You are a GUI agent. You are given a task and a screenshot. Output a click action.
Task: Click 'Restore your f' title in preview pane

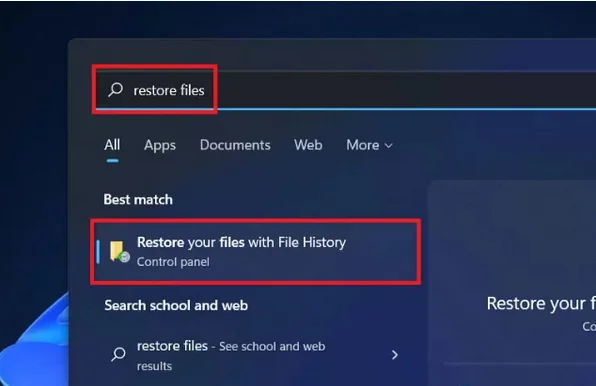click(x=541, y=304)
